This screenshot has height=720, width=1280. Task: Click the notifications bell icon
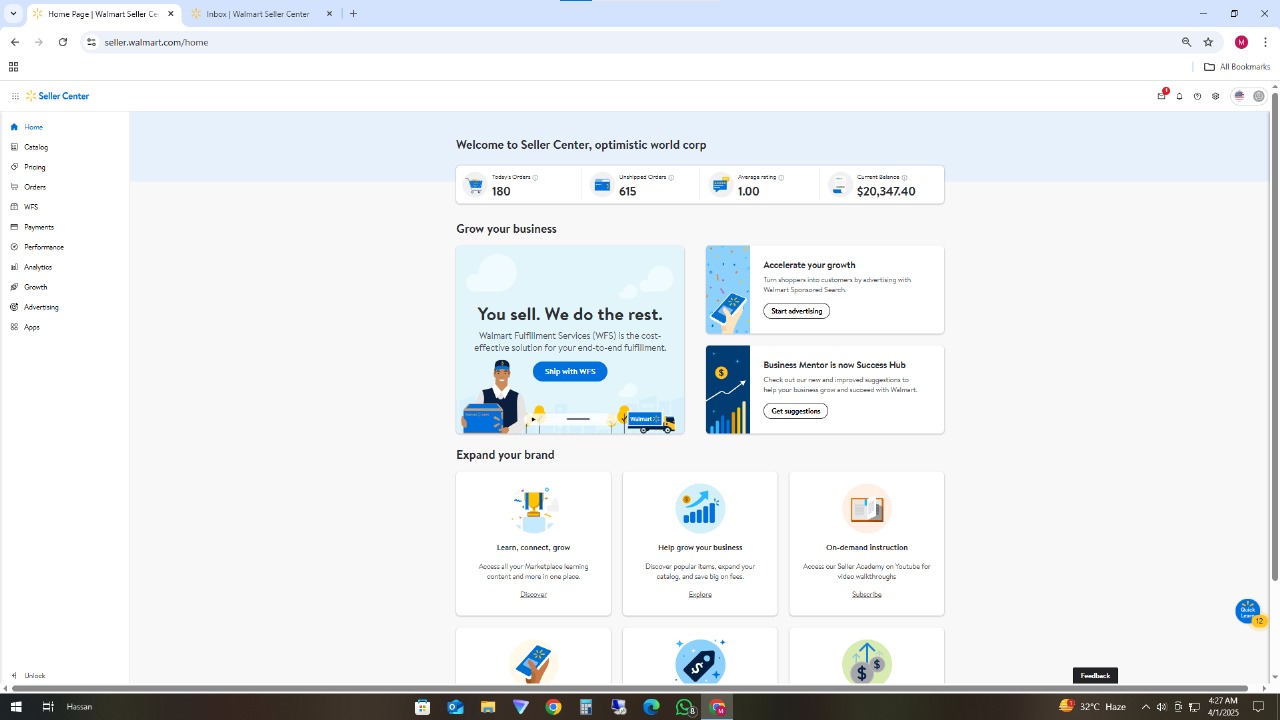(1179, 96)
